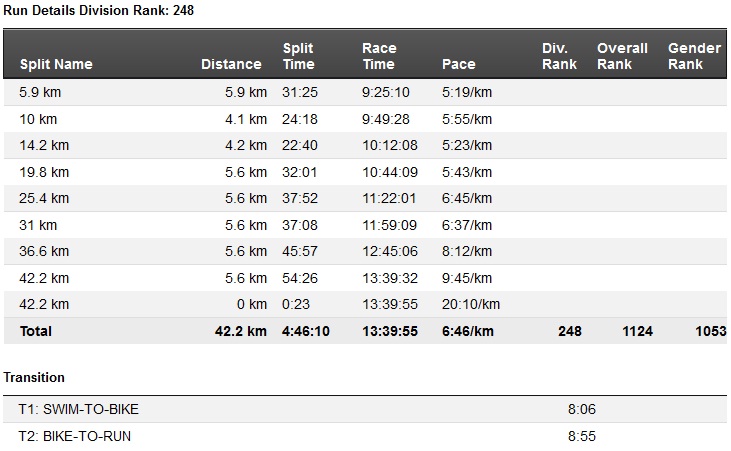The image size is (731, 451).
Task: Click the T2: BIKE-TO-RUN time 8:55
Action: pyautogui.click(x=581, y=437)
